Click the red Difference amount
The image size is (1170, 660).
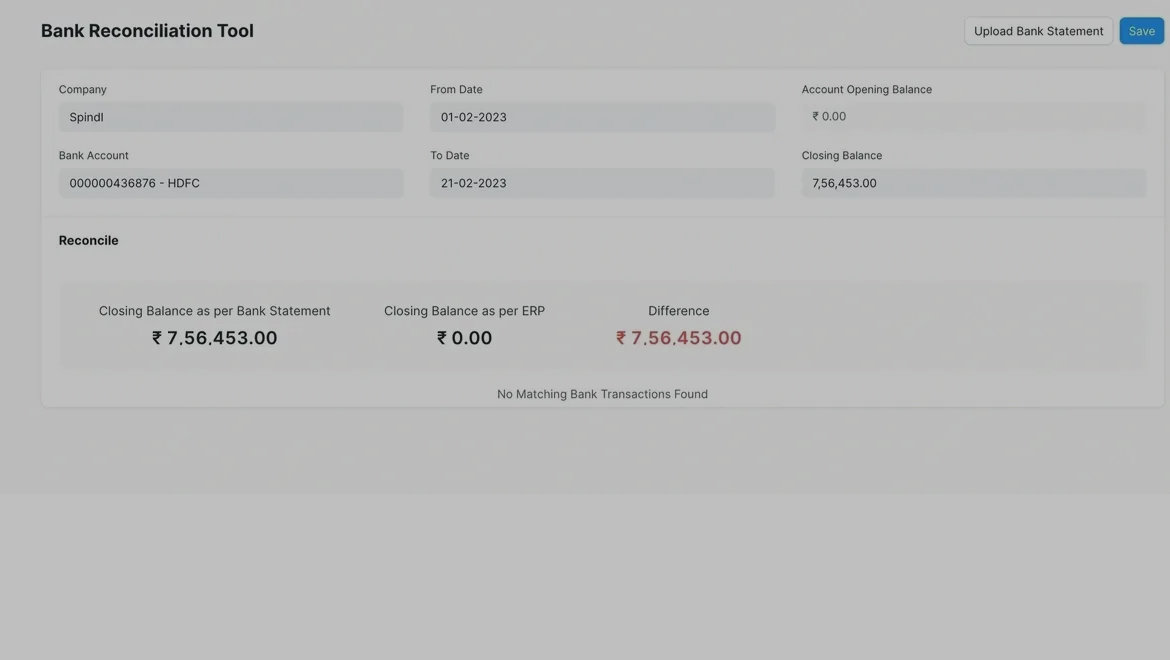click(x=679, y=338)
